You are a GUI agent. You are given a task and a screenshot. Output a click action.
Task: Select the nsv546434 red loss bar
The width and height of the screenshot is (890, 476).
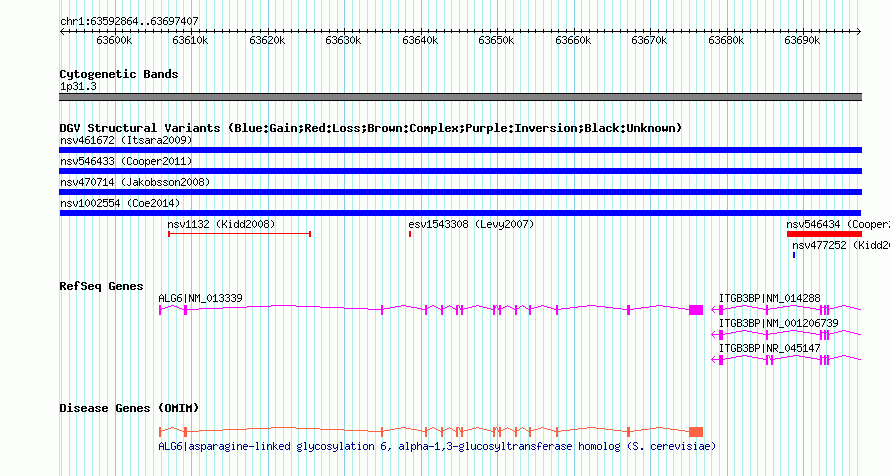824,234
